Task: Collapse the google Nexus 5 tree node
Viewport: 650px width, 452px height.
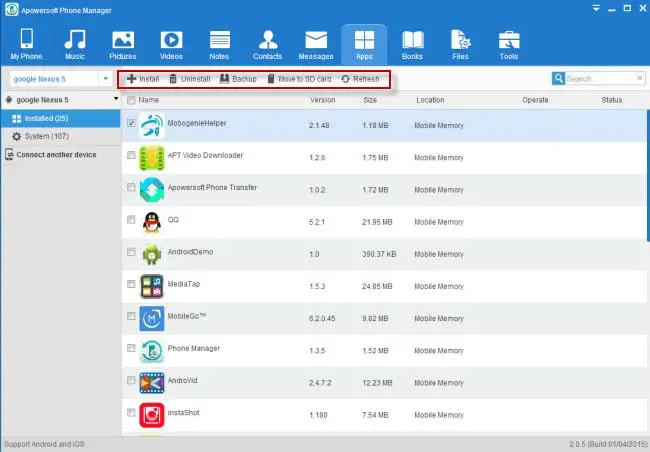Action: tap(116, 99)
